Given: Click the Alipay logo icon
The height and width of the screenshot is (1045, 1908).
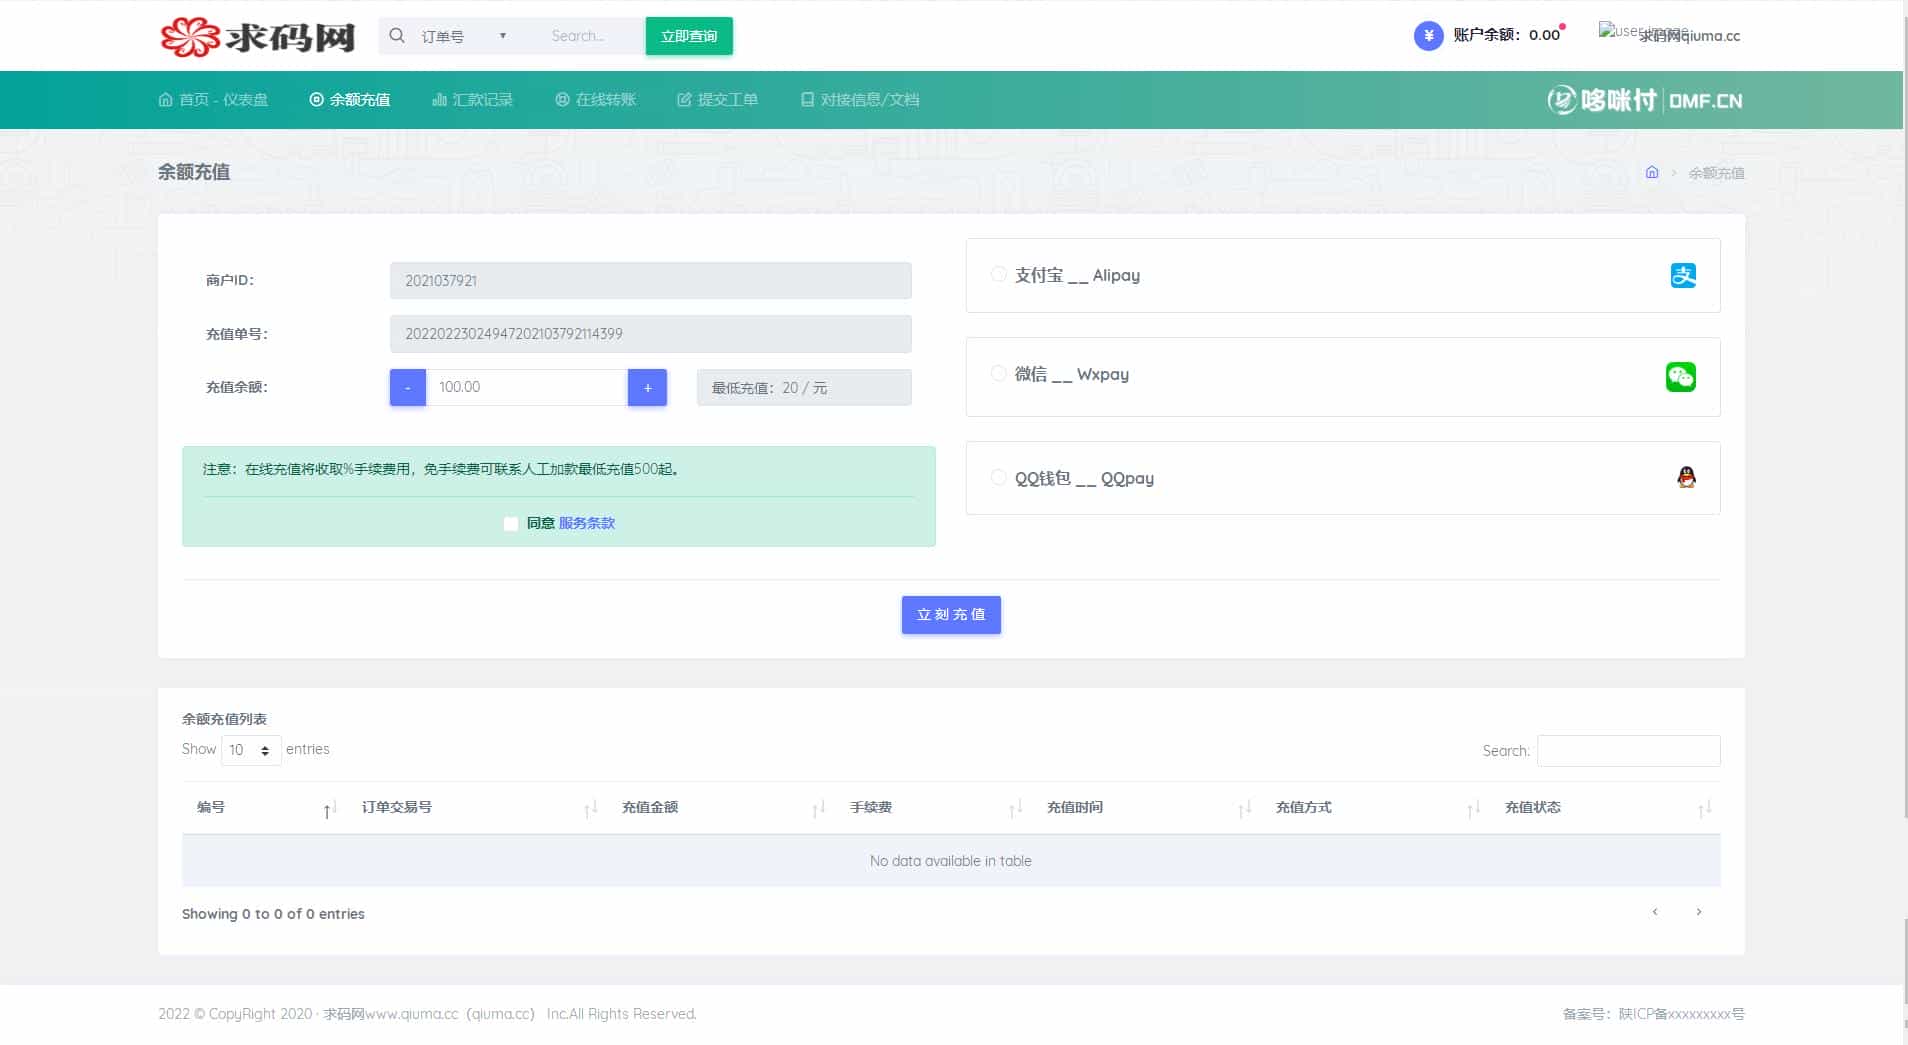Looking at the screenshot, I should point(1683,275).
